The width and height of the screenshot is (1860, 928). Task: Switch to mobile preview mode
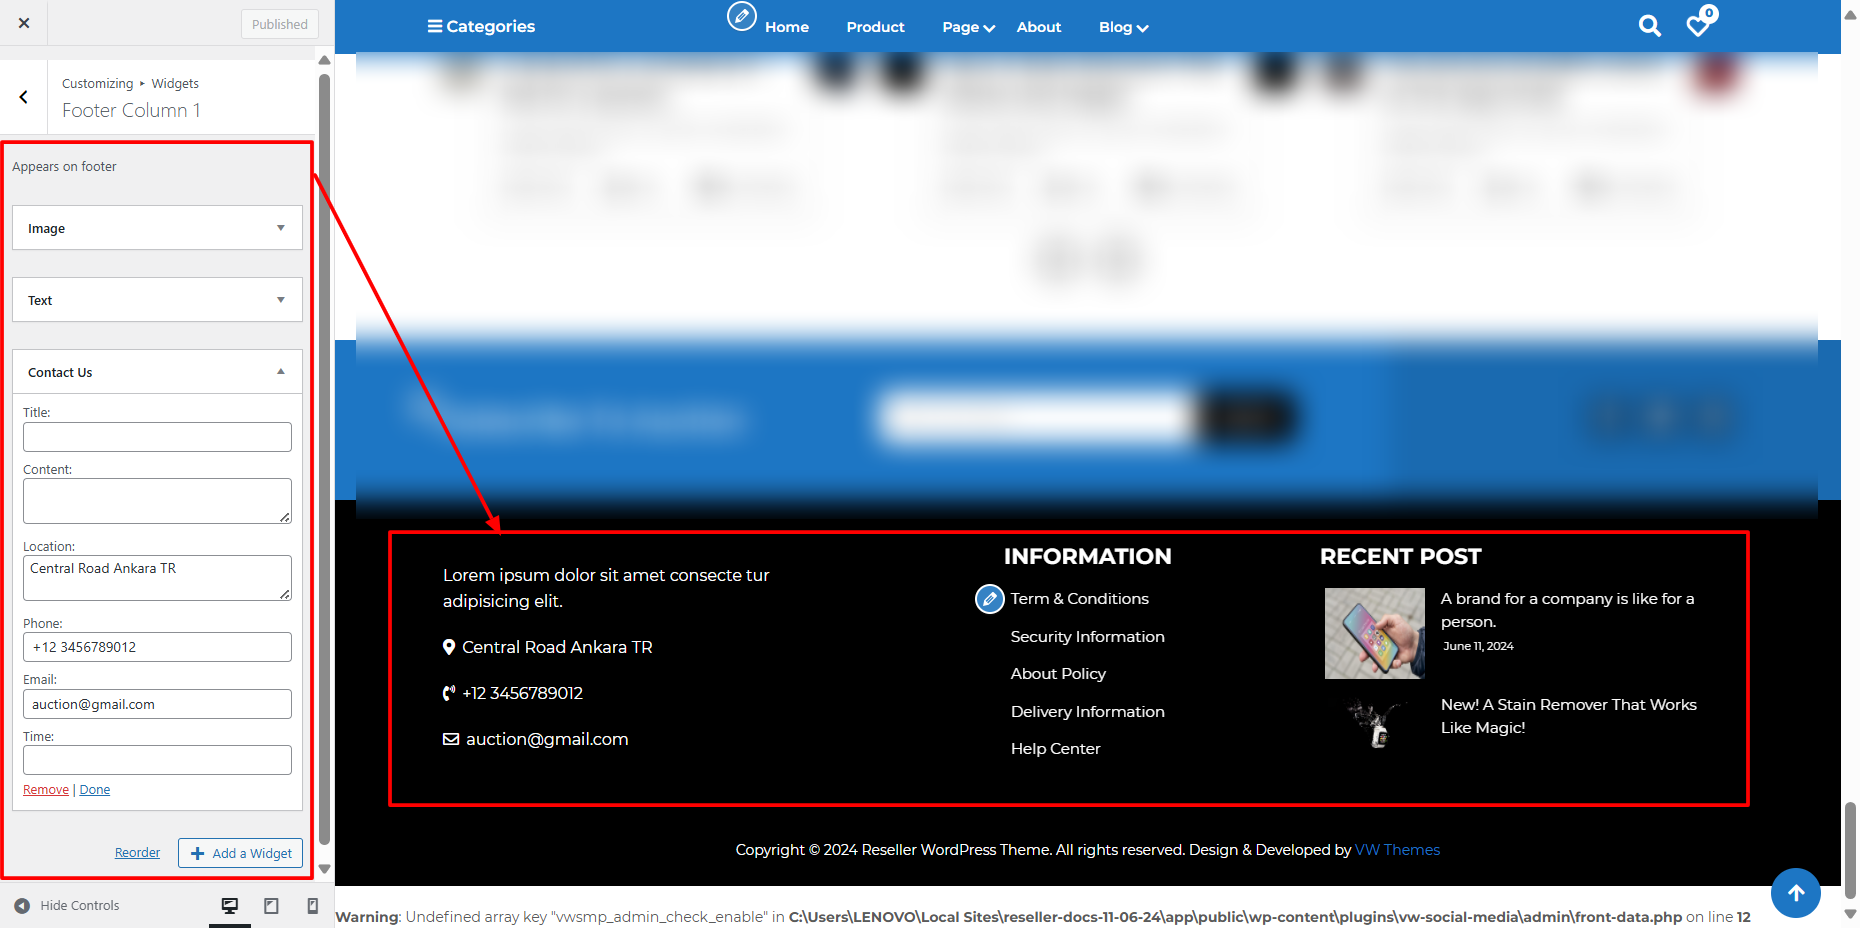(312, 905)
